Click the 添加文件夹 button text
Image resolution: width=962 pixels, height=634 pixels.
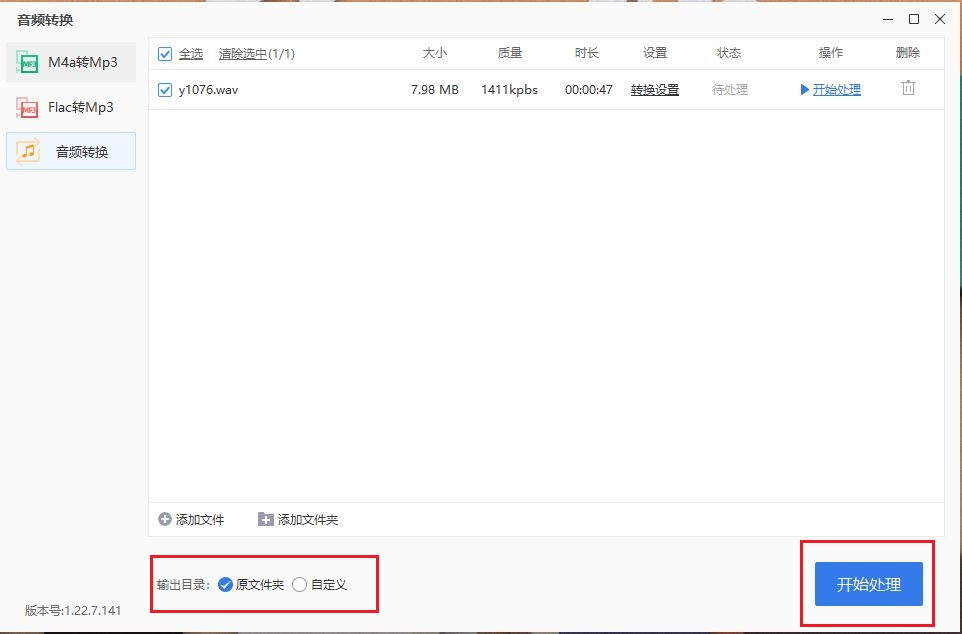point(308,520)
